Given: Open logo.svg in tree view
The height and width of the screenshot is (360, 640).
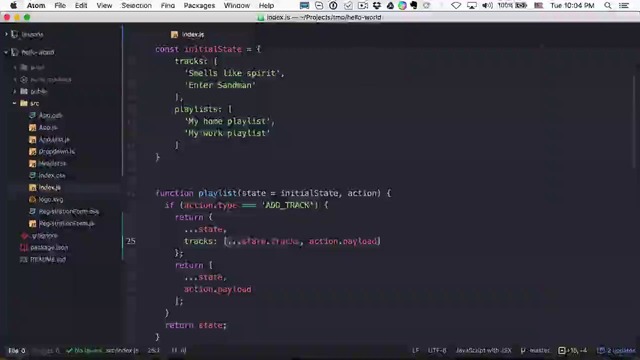Looking at the screenshot, I should coord(51,200).
